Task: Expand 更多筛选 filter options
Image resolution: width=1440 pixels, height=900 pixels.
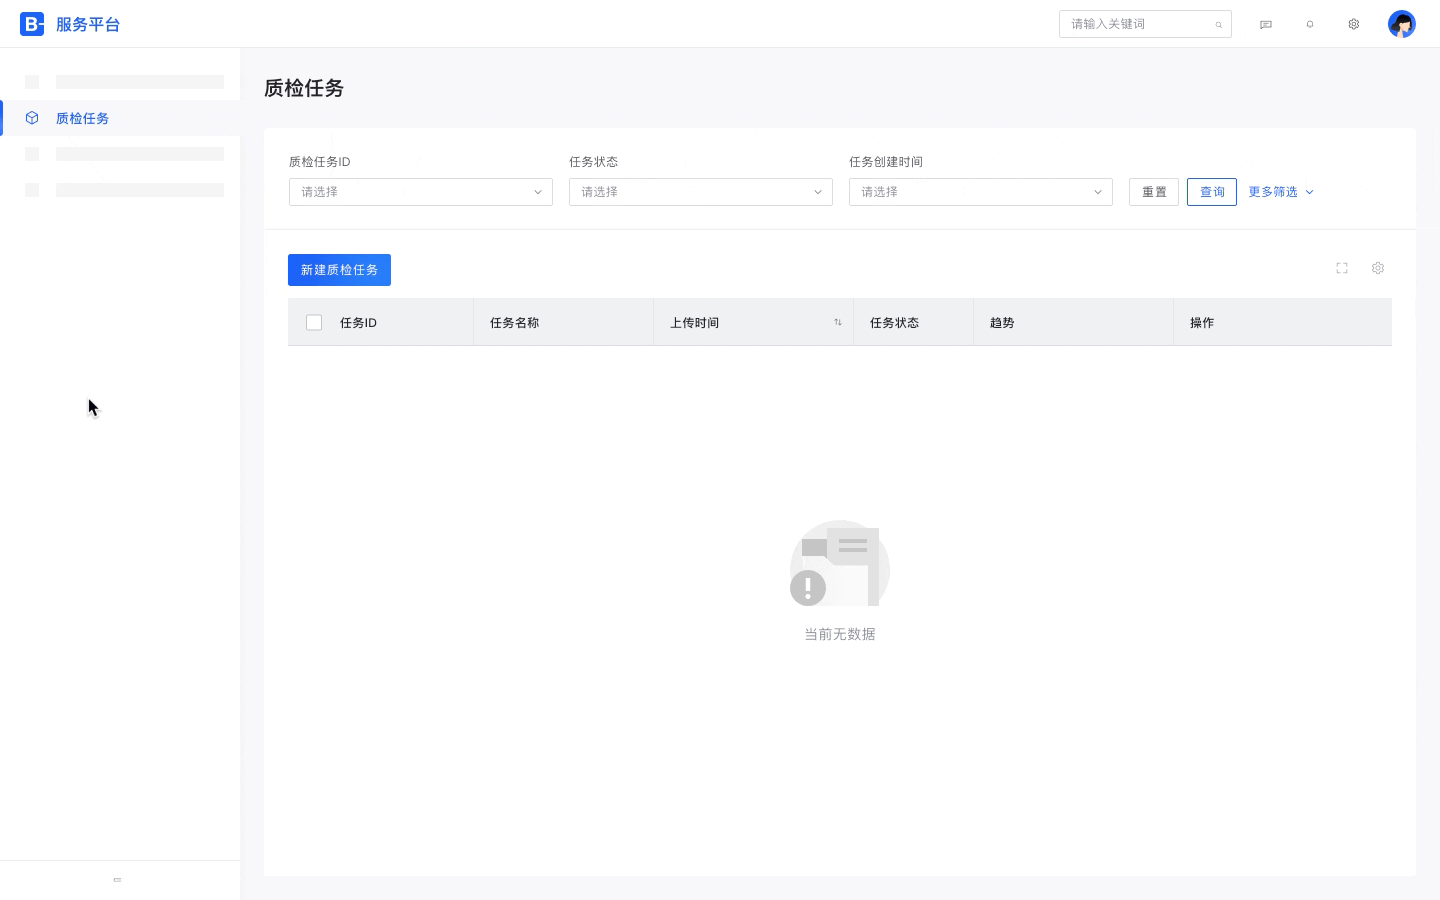Action: 1281,192
